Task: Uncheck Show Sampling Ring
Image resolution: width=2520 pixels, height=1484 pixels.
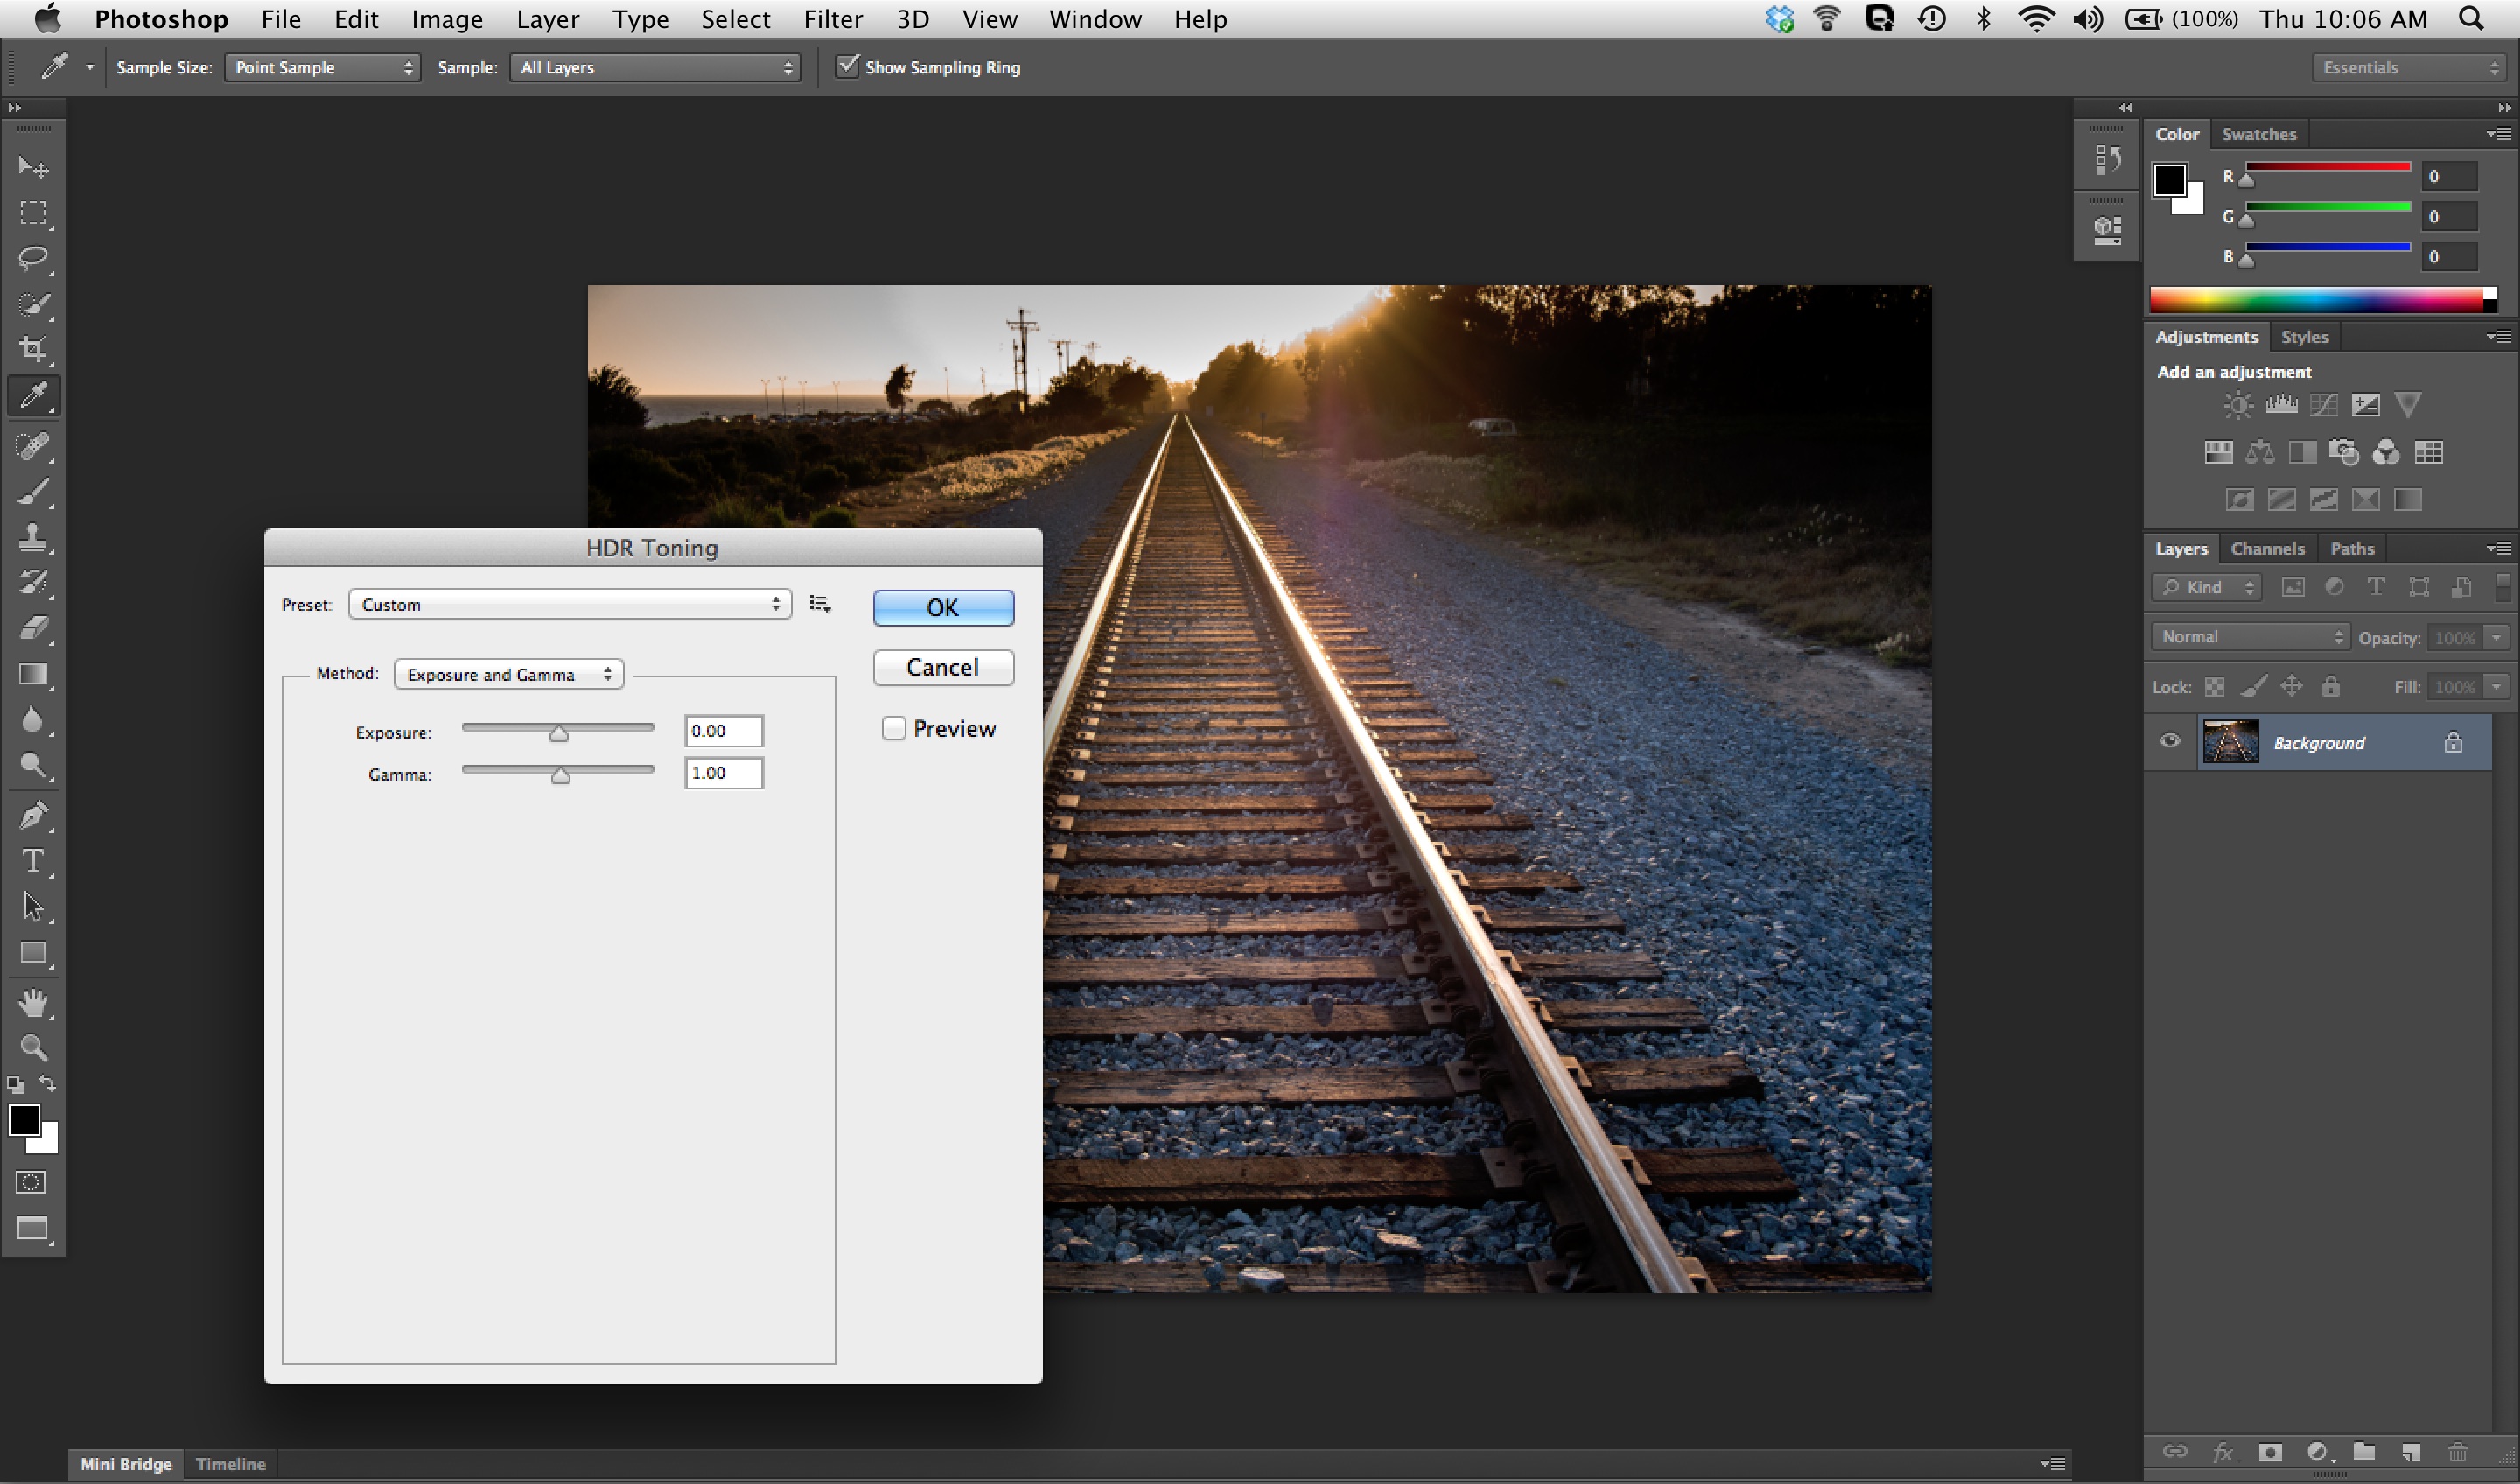Action: [847, 66]
